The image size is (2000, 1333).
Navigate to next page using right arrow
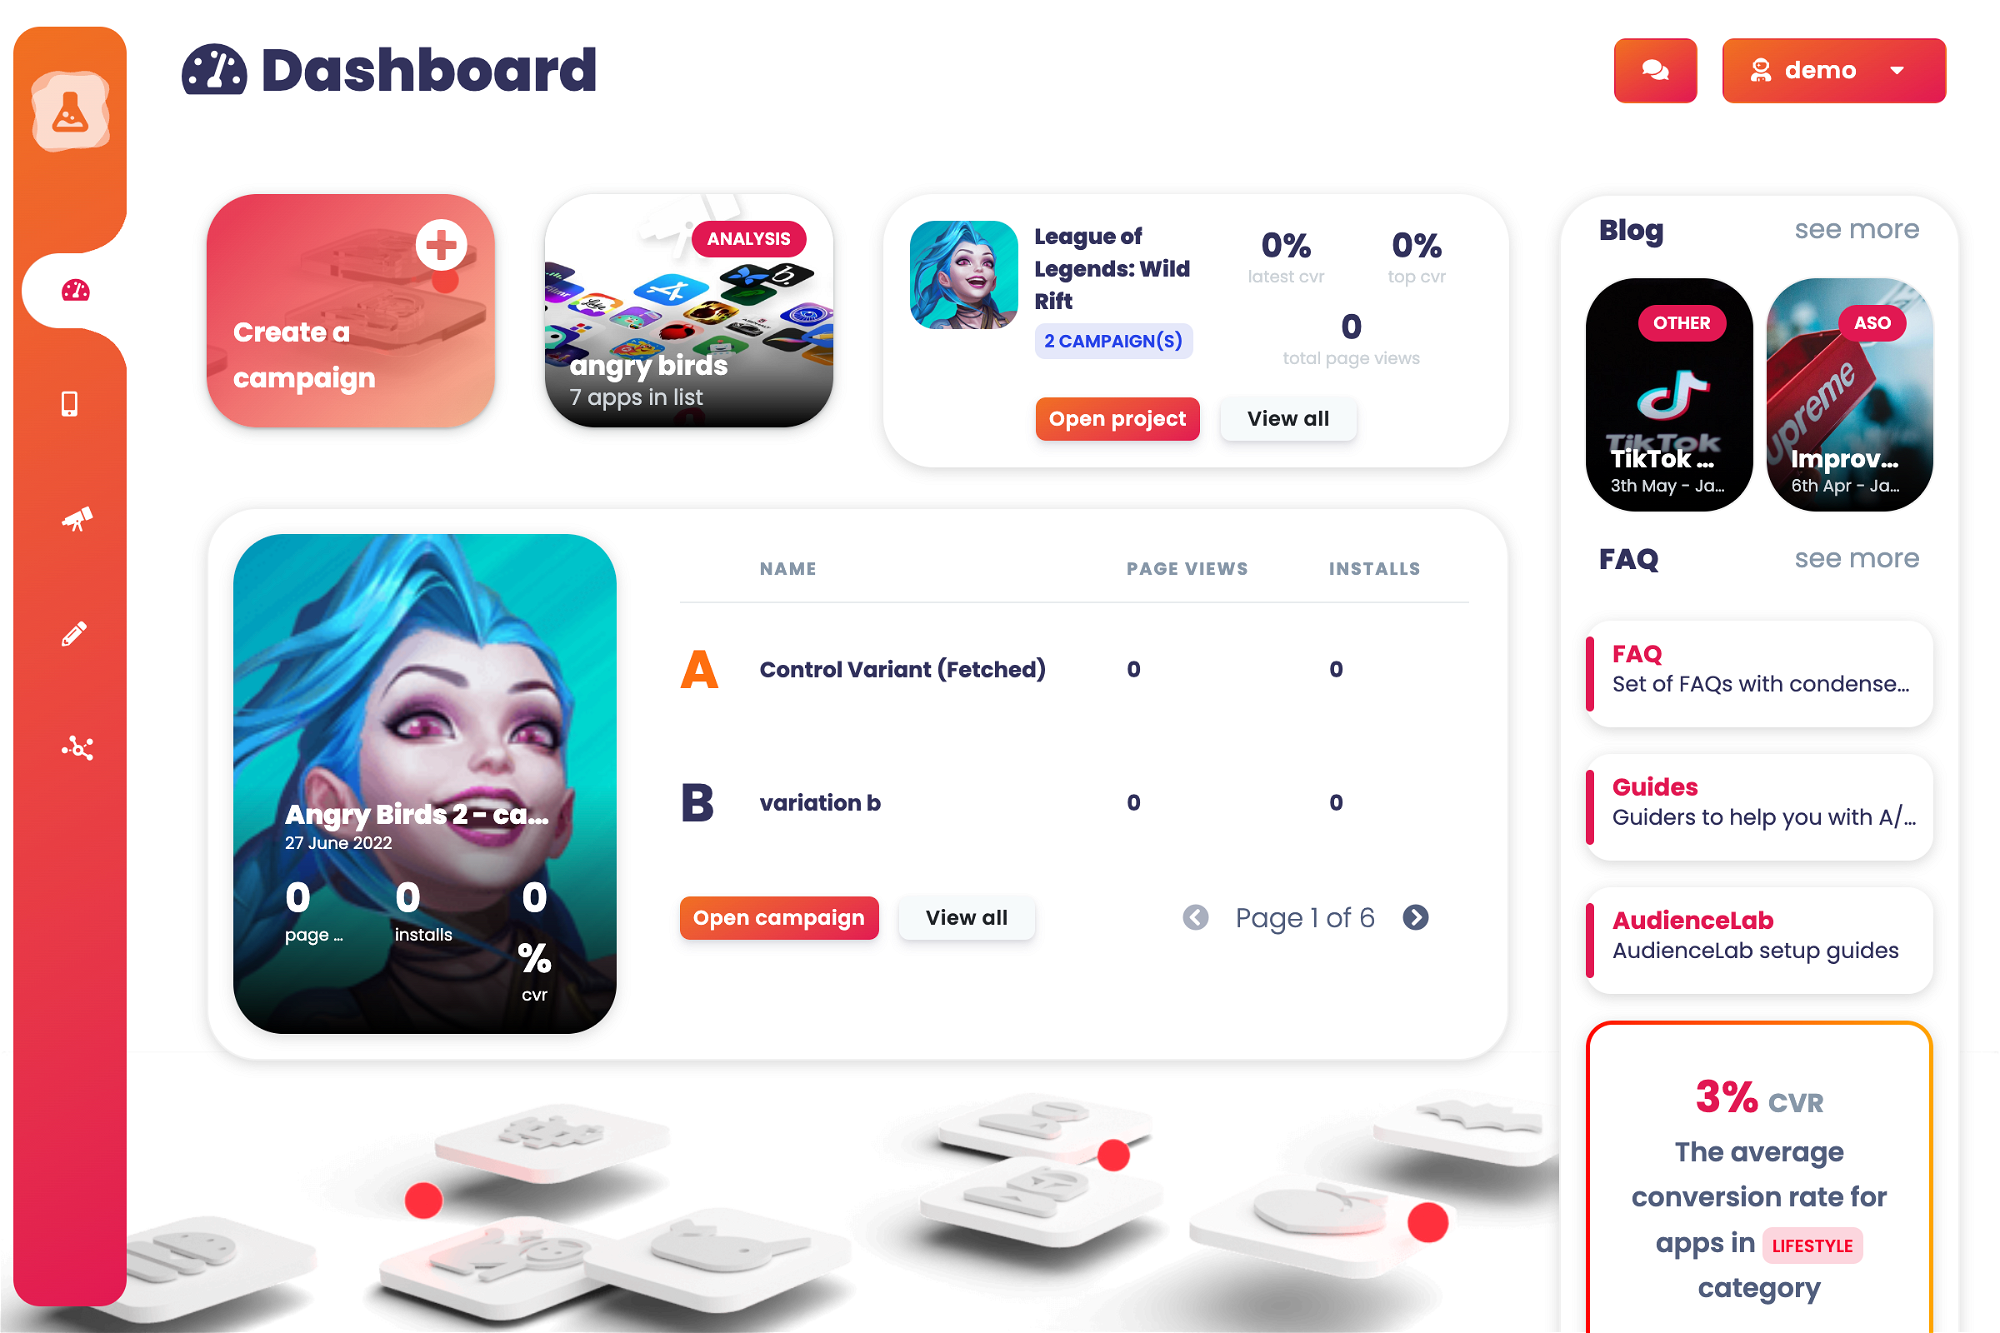pyautogui.click(x=1414, y=918)
